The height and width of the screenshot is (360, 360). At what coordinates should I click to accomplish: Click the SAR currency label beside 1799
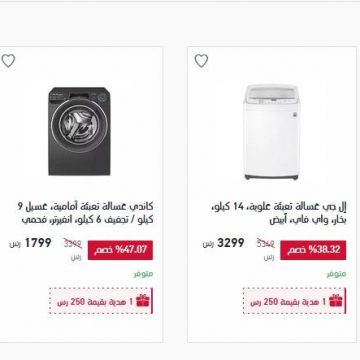(15, 244)
